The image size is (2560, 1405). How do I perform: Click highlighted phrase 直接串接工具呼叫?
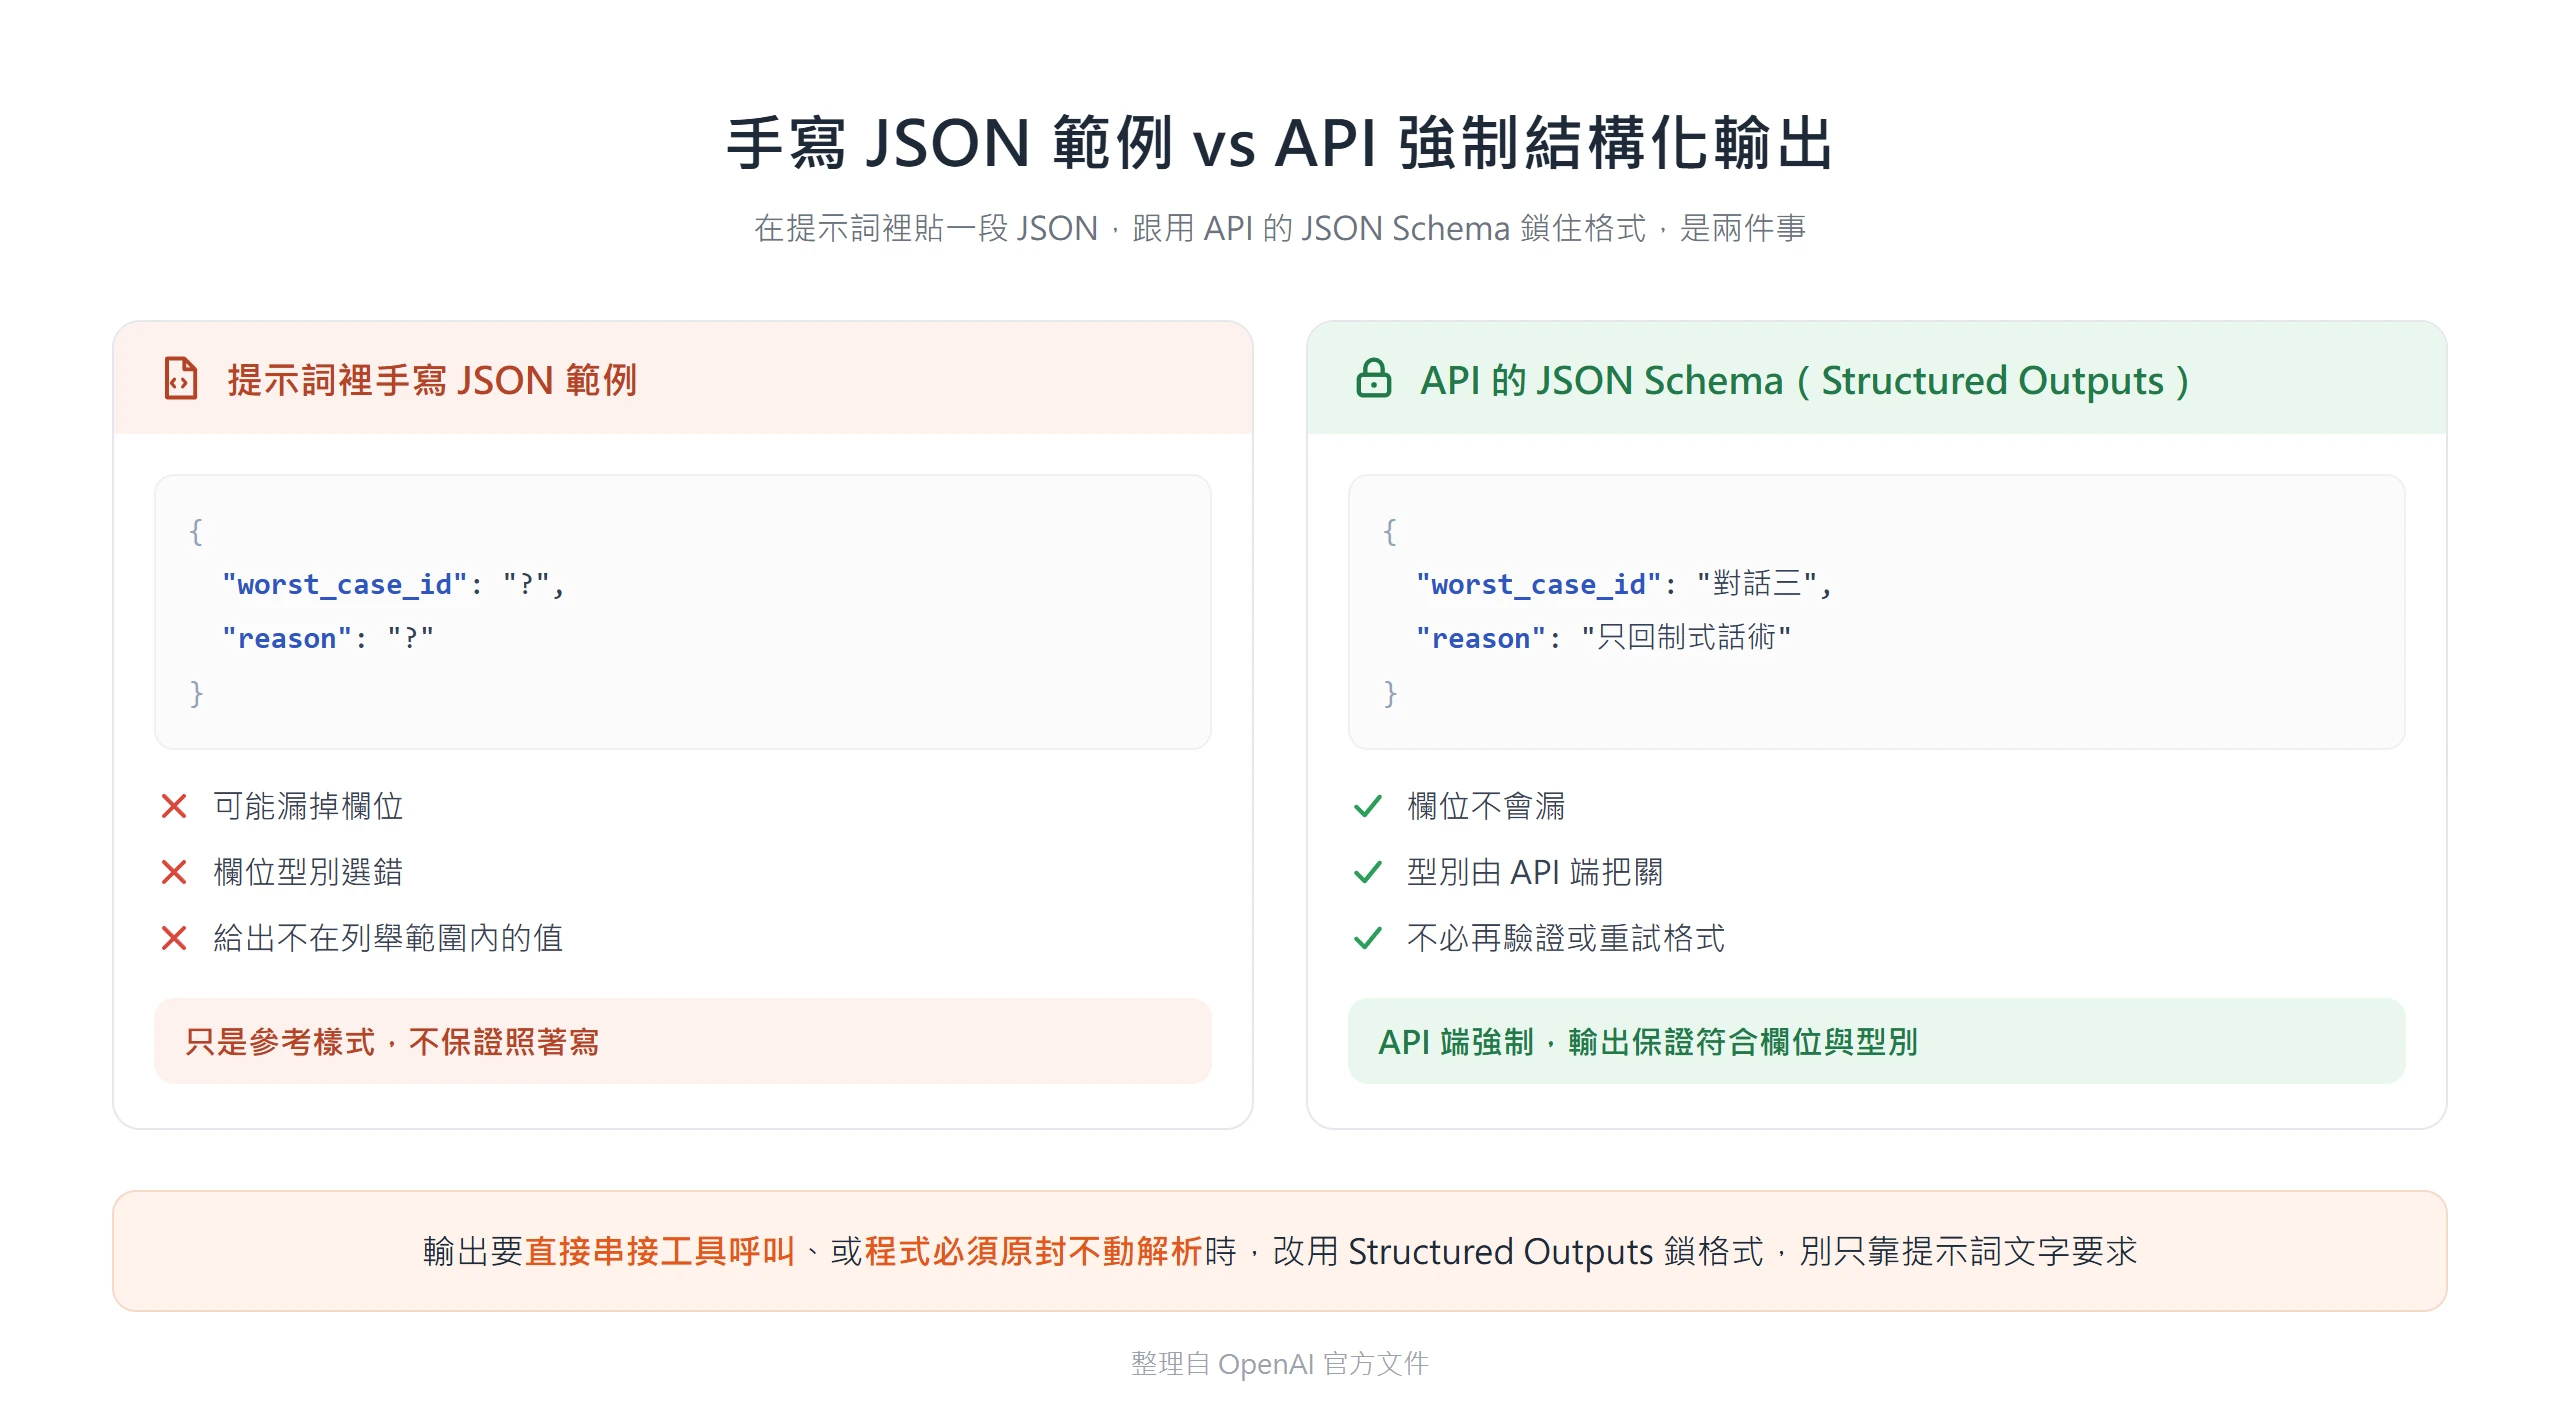[659, 1251]
